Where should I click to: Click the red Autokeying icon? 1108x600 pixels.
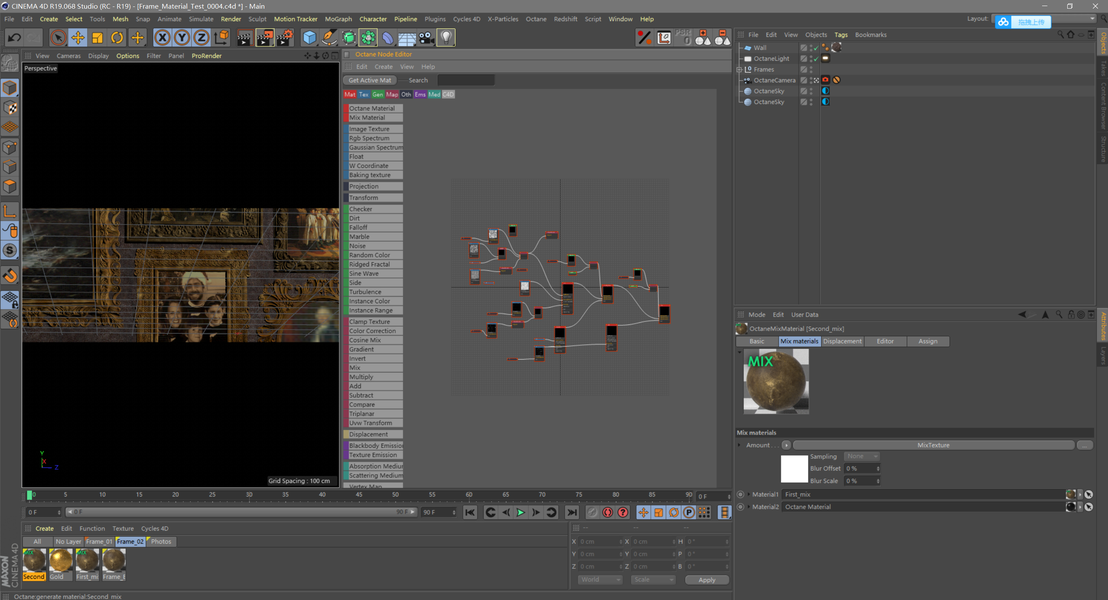tap(607, 512)
